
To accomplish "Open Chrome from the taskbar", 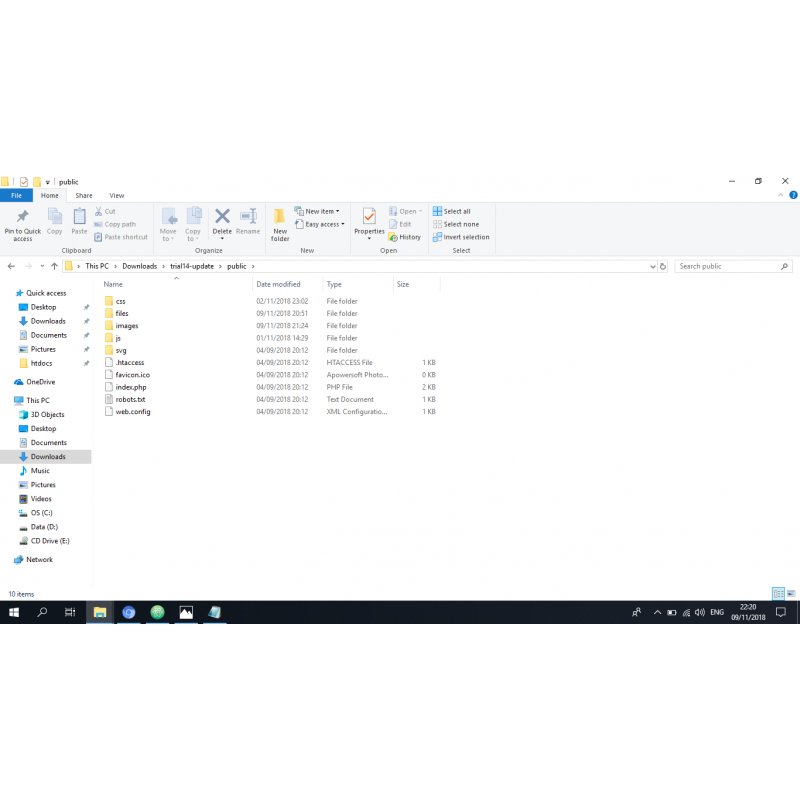I will pos(129,612).
